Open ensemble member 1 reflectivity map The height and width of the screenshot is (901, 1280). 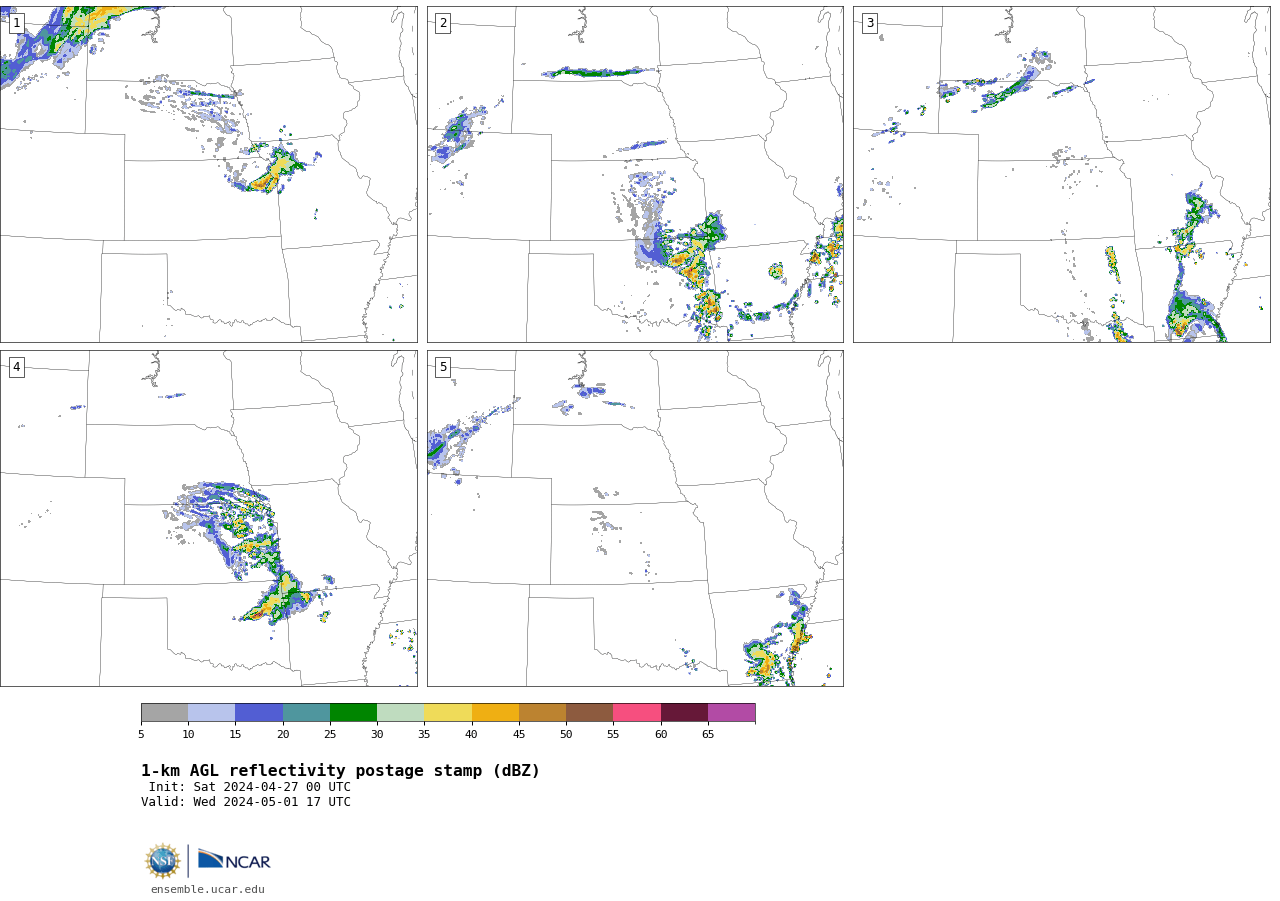click(208, 174)
